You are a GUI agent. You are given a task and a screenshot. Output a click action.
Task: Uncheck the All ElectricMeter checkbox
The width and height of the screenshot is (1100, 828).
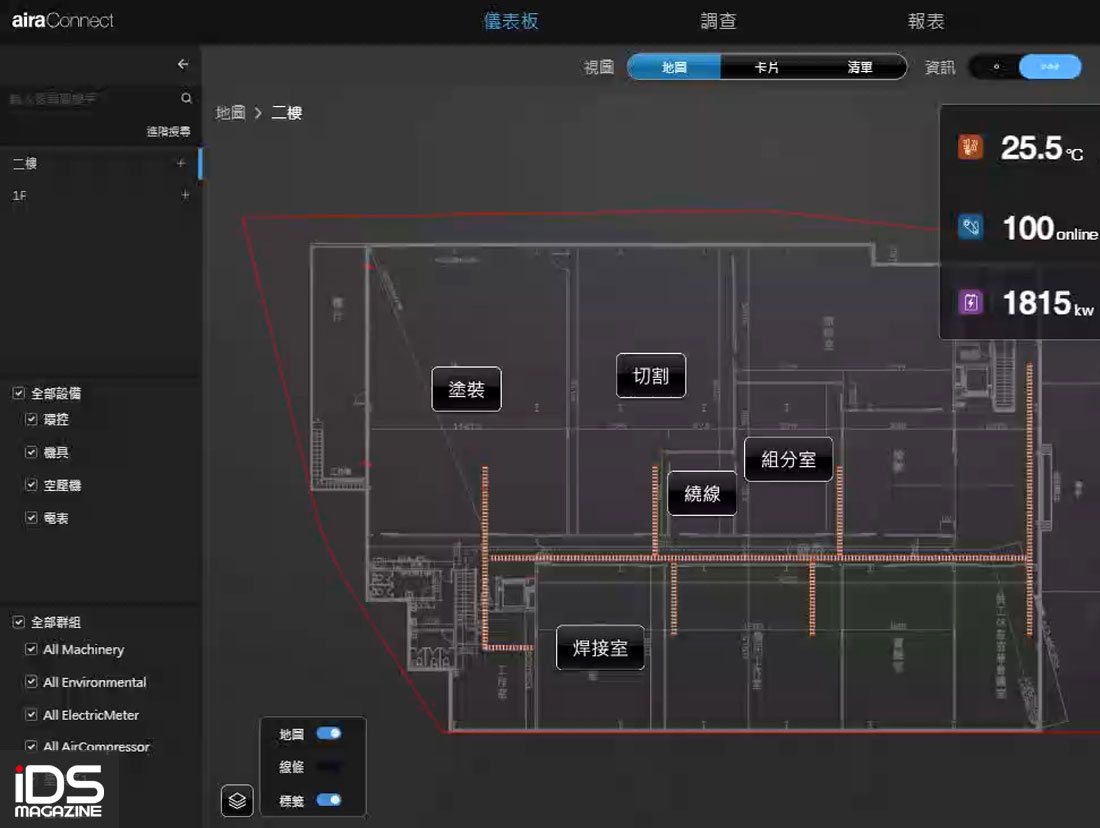(31, 714)
